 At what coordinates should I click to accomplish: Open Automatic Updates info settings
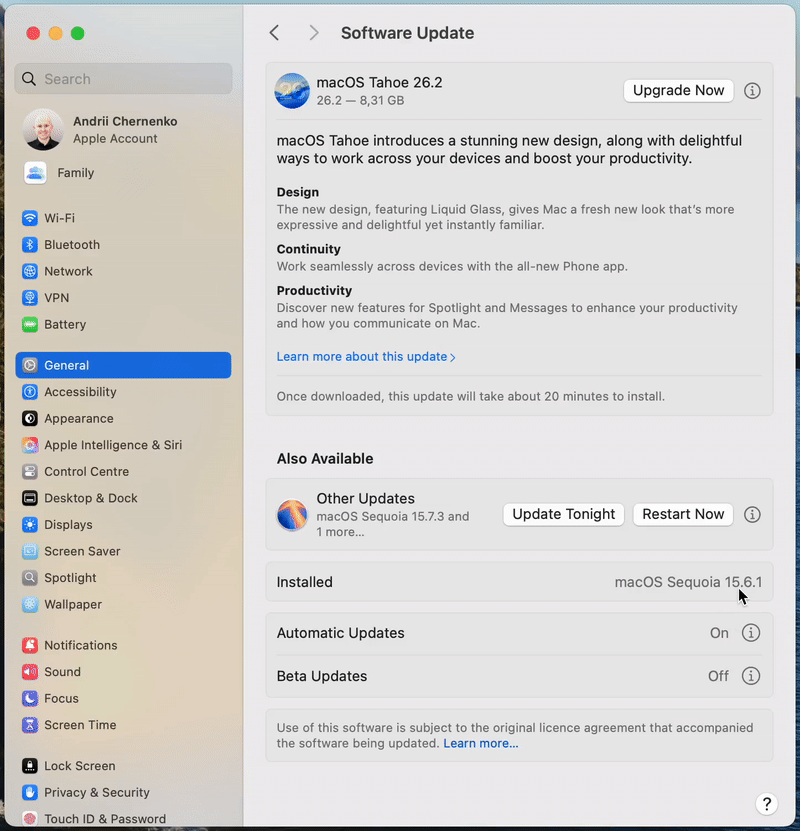click(751, 632)
